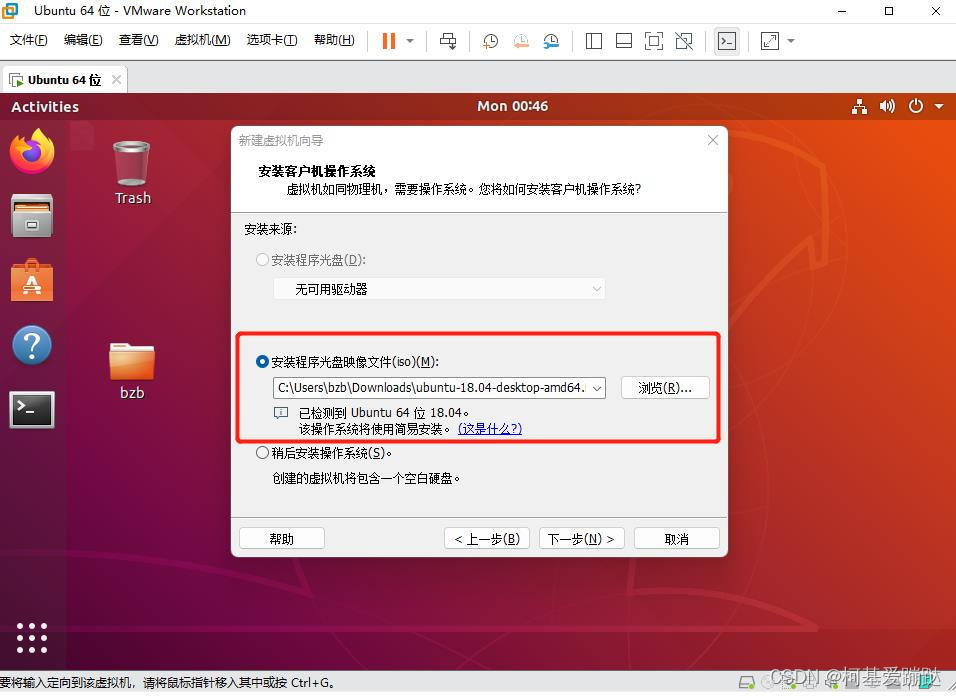Open the snapshot manager

(x=551, y=41)
